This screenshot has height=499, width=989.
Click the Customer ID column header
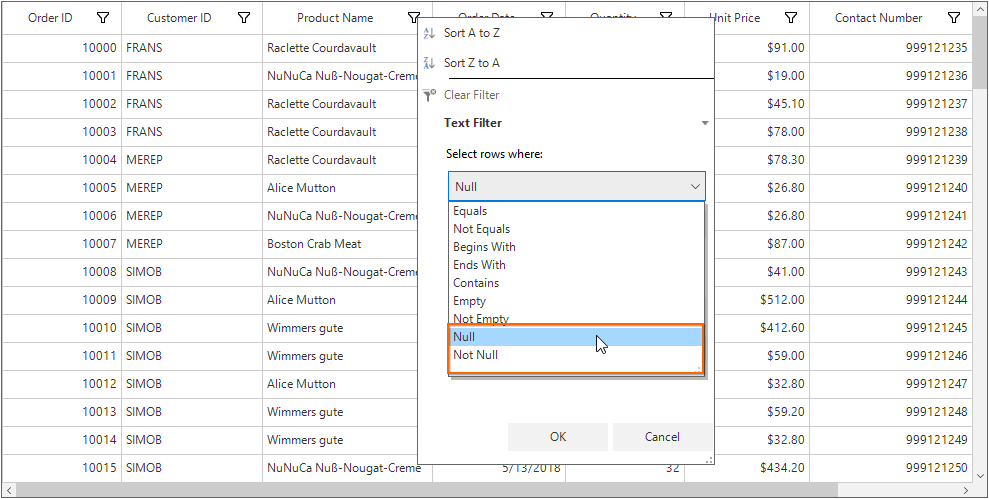(x=179, y=18)
